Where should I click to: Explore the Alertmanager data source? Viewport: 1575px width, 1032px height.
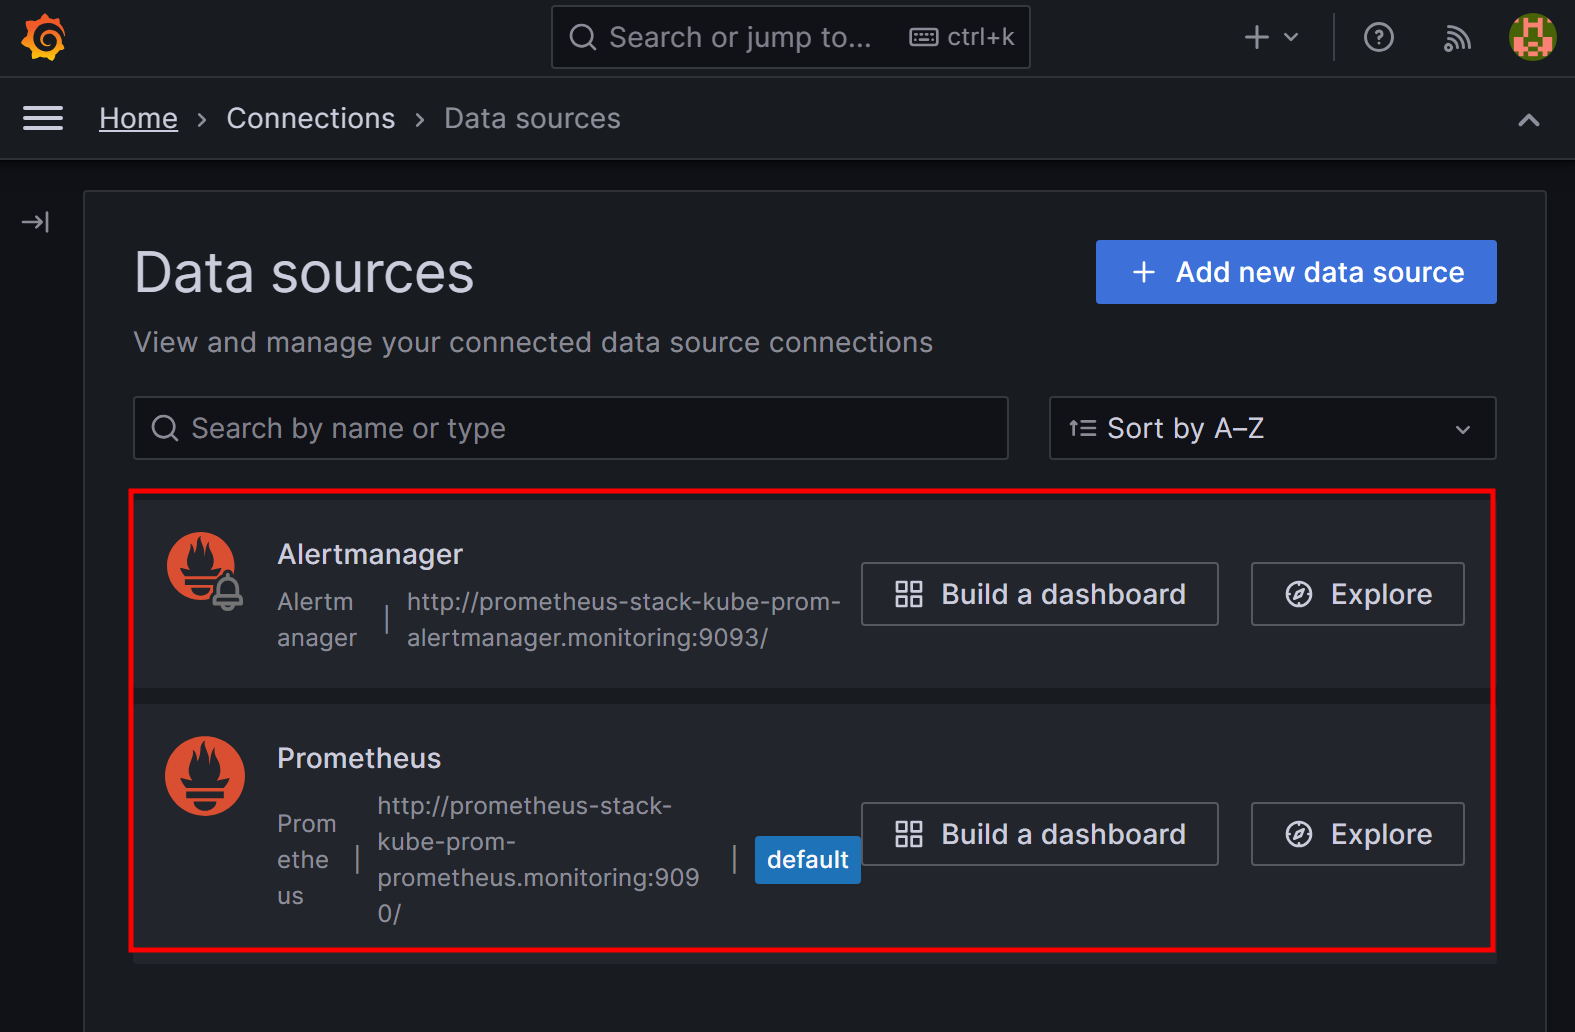click(1358, 594)
